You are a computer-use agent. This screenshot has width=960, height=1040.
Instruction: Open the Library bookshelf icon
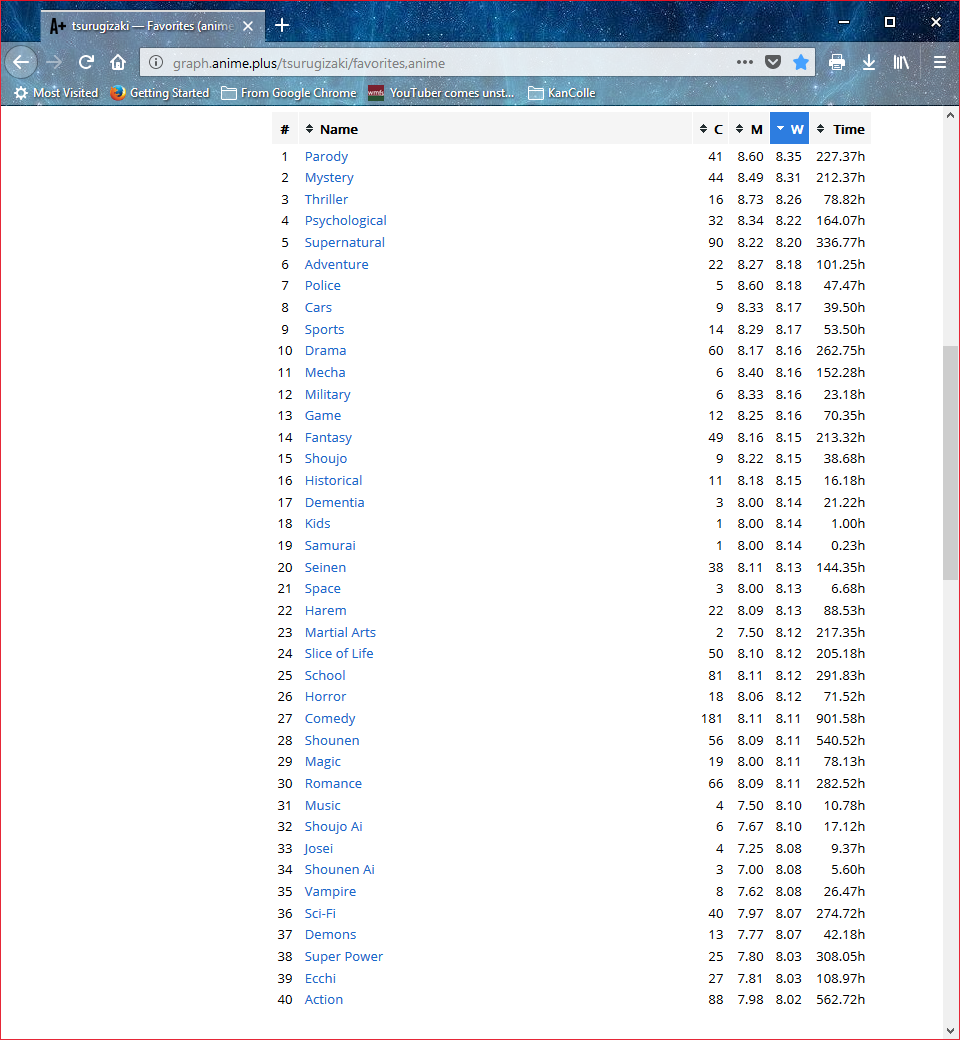(902, 62)
